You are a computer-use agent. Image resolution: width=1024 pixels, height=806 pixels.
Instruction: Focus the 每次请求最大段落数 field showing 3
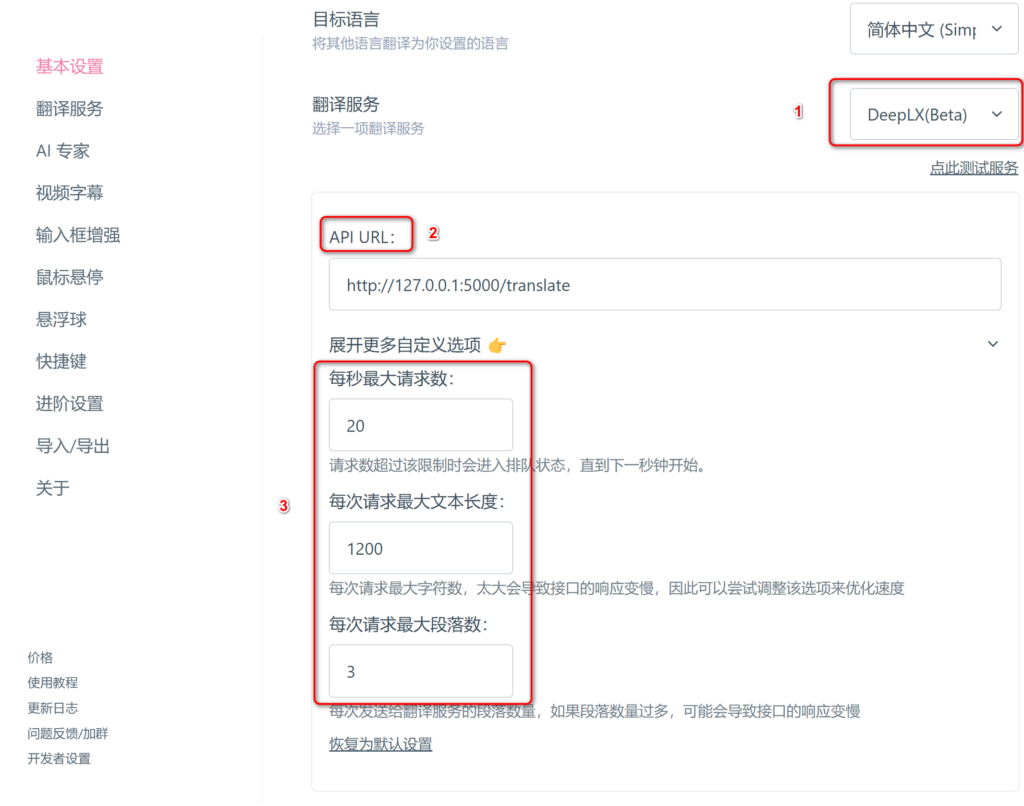click(x=421, y=671)
